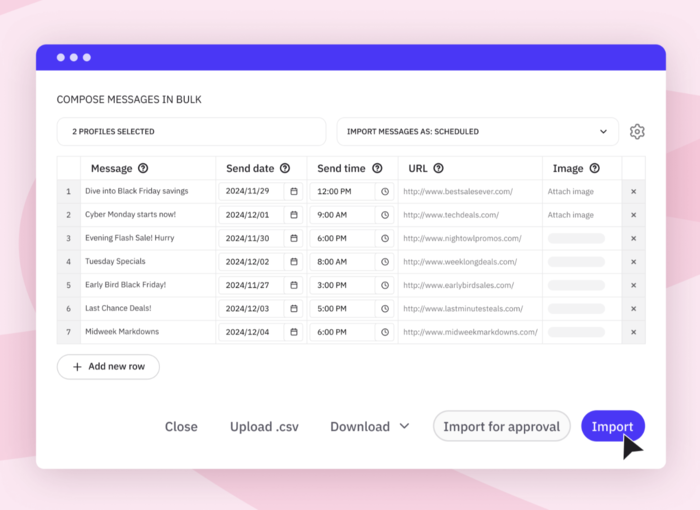The height and width of the screenshot is (510, 700).
Task: Open calendar picker for 2024/12/02
Action: [294, 262]
